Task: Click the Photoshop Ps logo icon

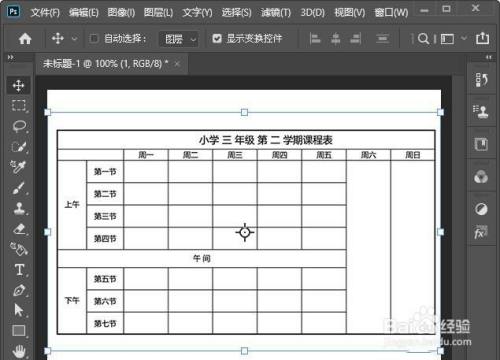Action: (13, 12)
